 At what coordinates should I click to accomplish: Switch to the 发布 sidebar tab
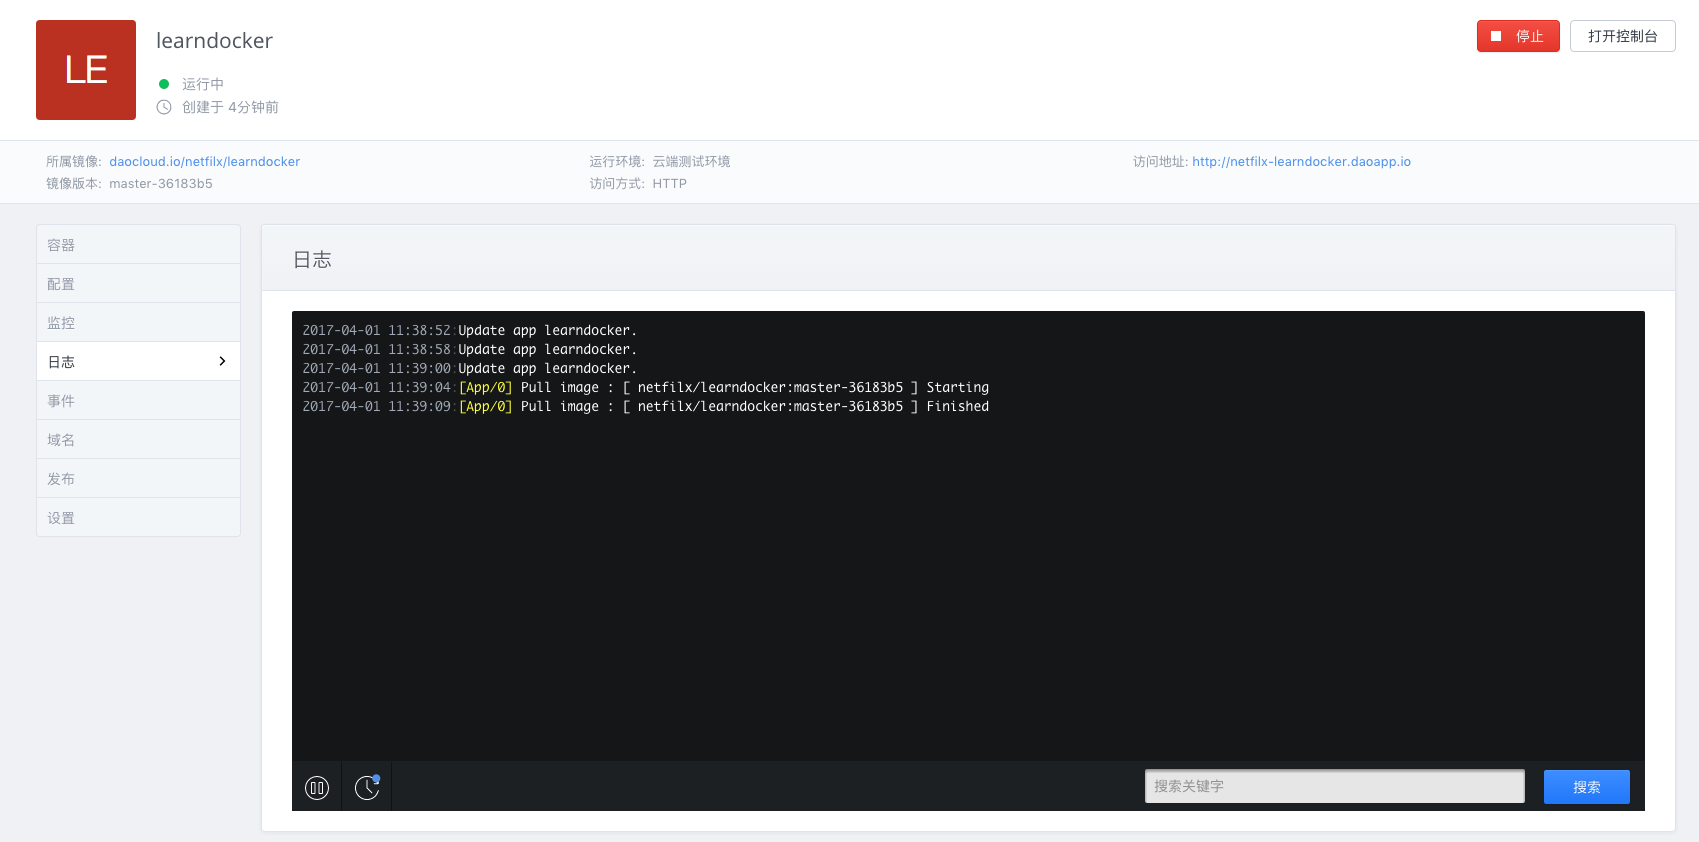[x=138, y=479]
